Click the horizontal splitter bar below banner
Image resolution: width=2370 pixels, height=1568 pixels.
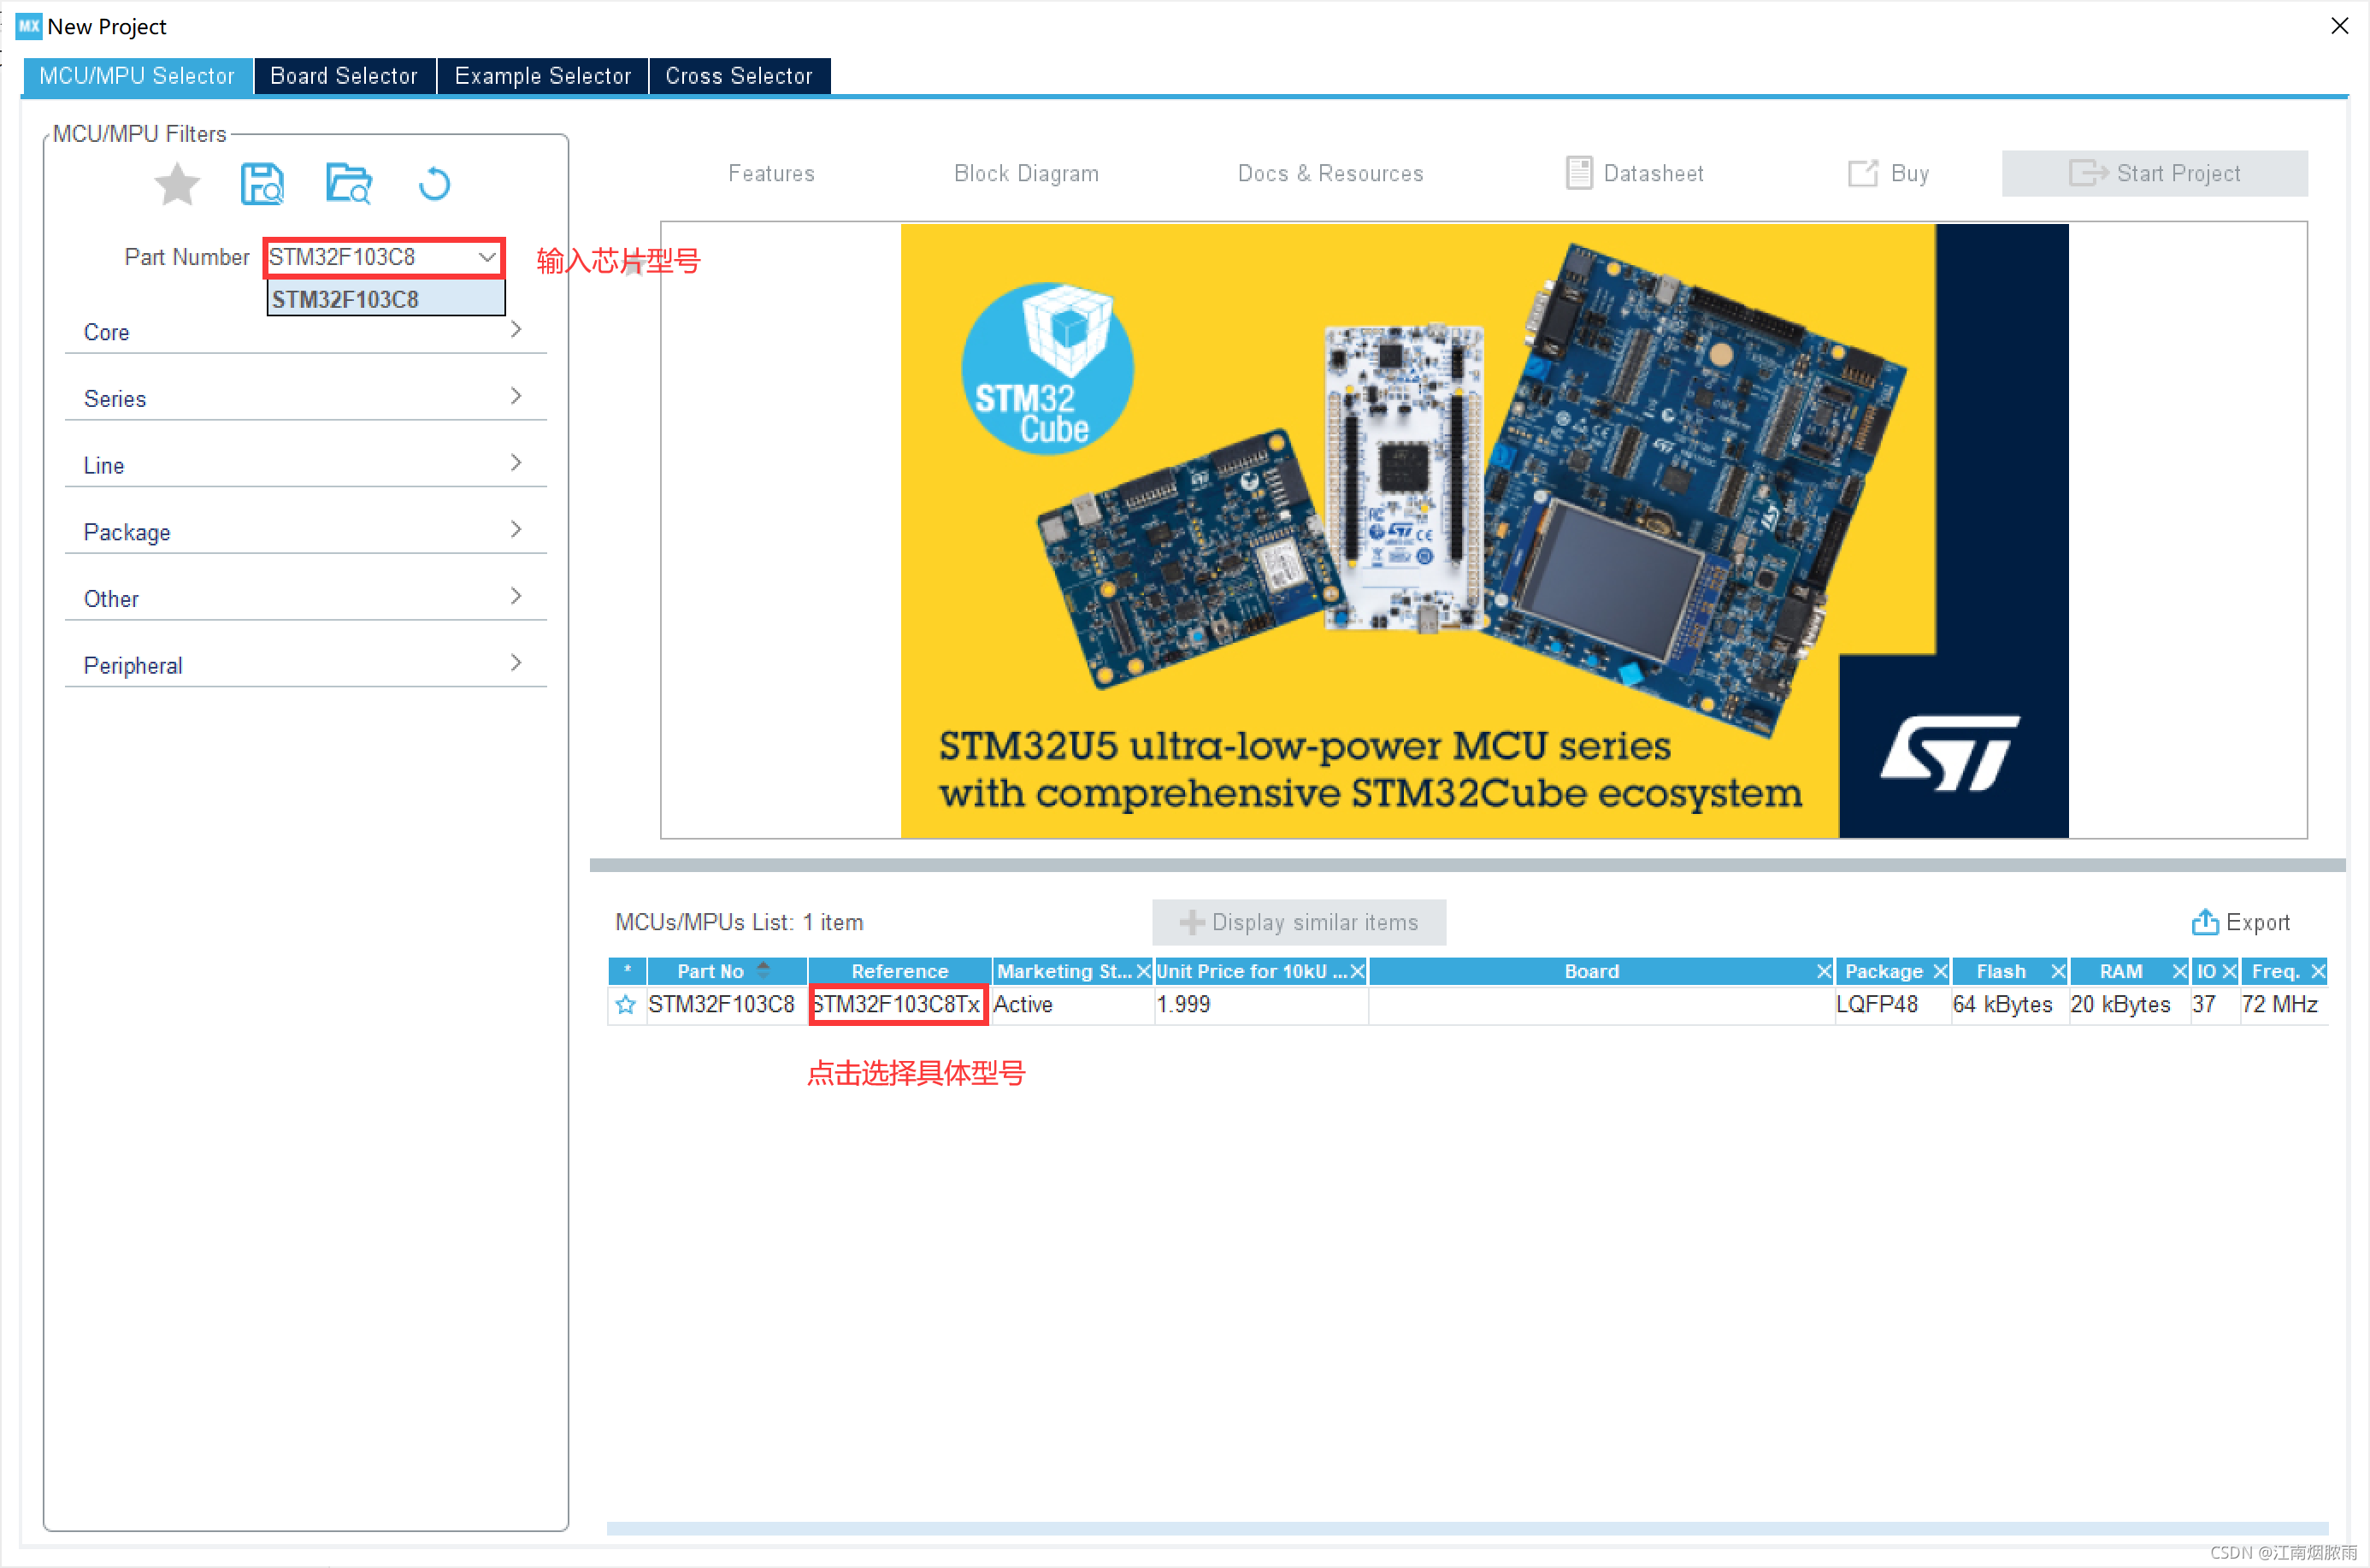pyautogui.click(x=1466, y=865)
